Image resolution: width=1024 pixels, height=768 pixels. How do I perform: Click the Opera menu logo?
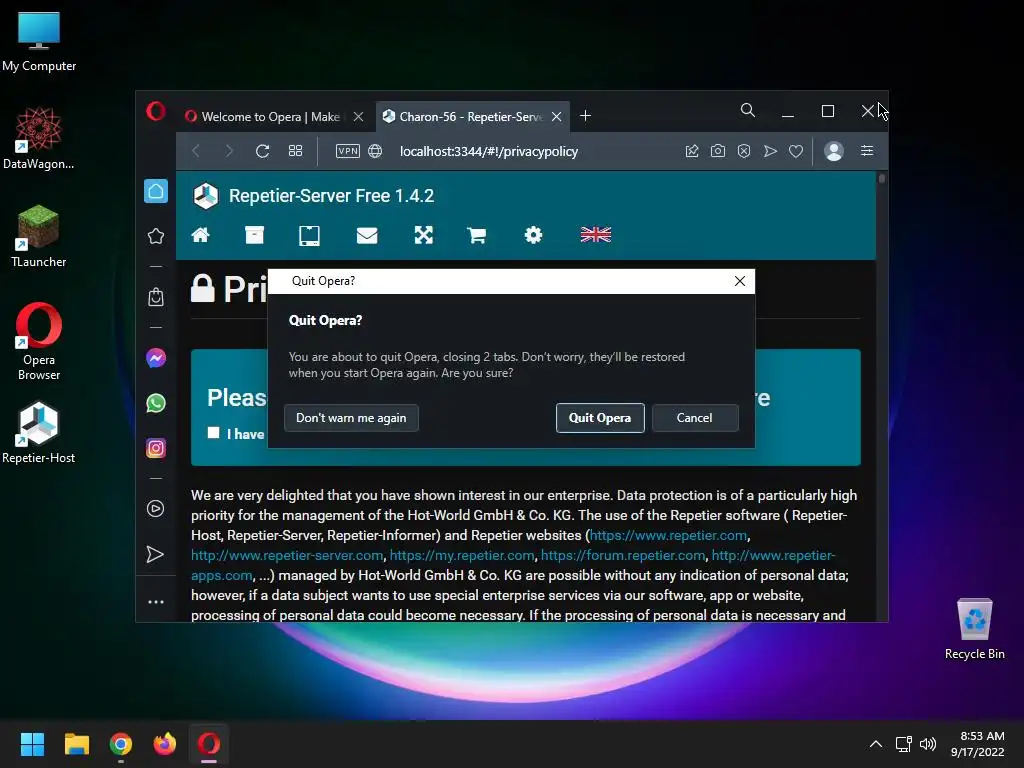pos(155,111)
